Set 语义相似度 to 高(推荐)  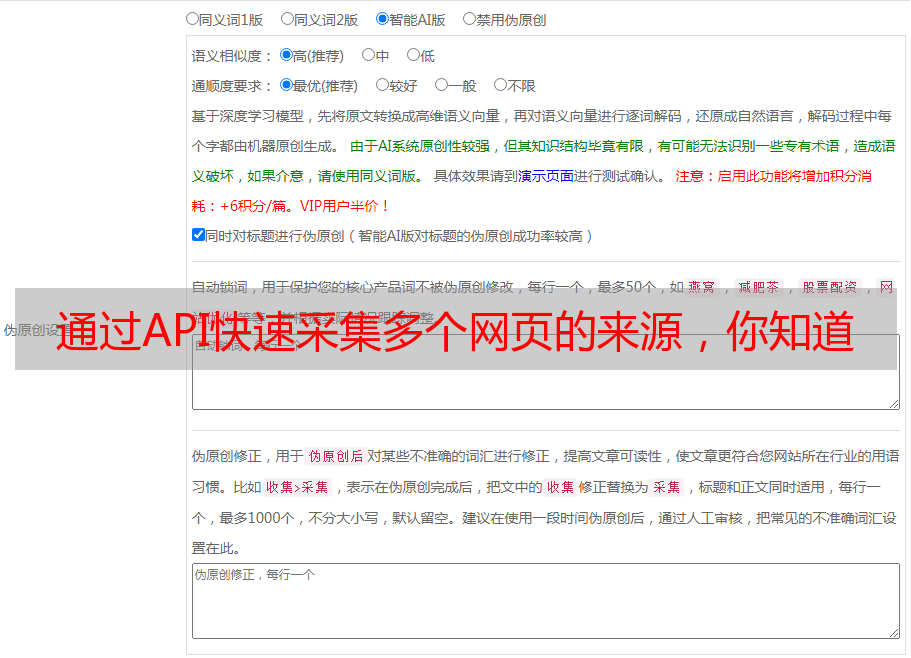pos(287,55)
